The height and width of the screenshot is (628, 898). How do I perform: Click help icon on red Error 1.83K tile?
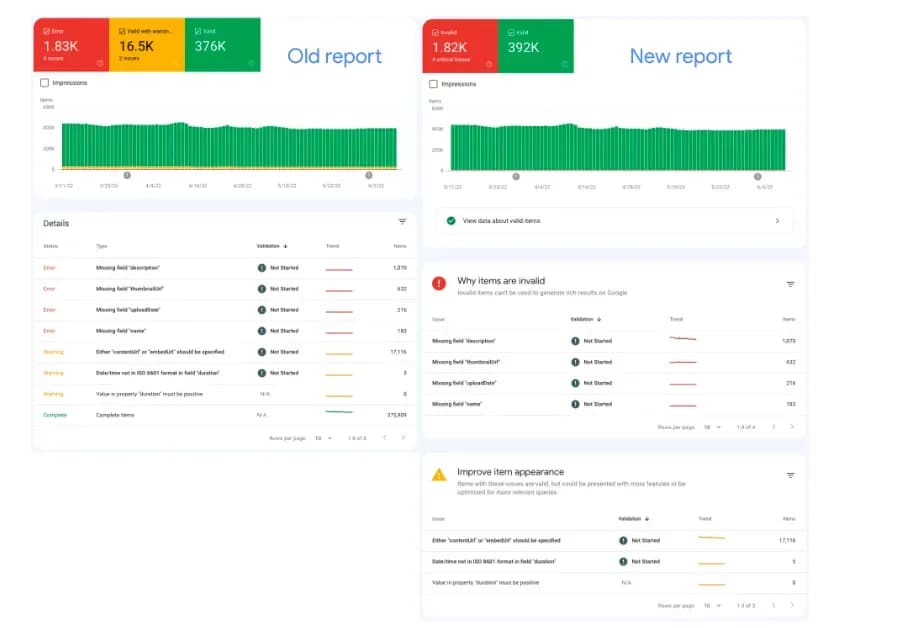point(100,62)
